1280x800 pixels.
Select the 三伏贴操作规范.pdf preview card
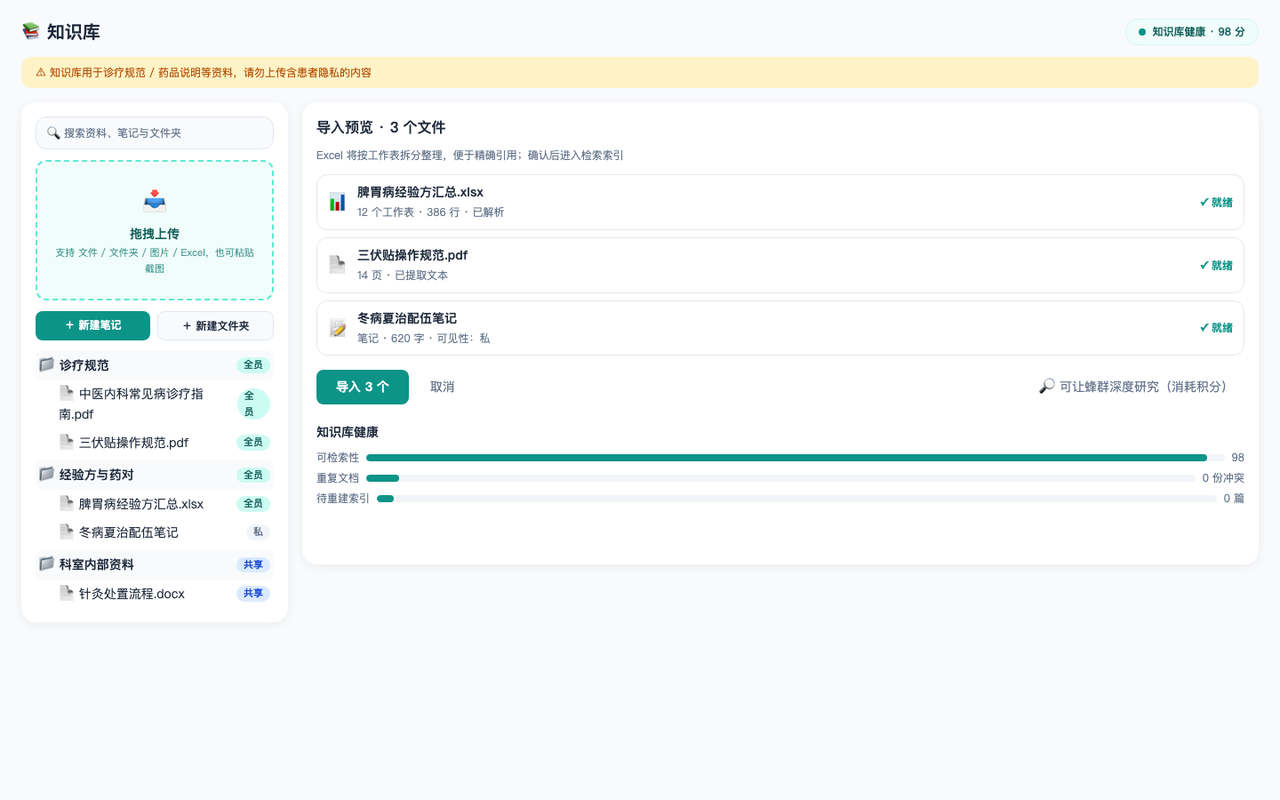coord(780,265)
